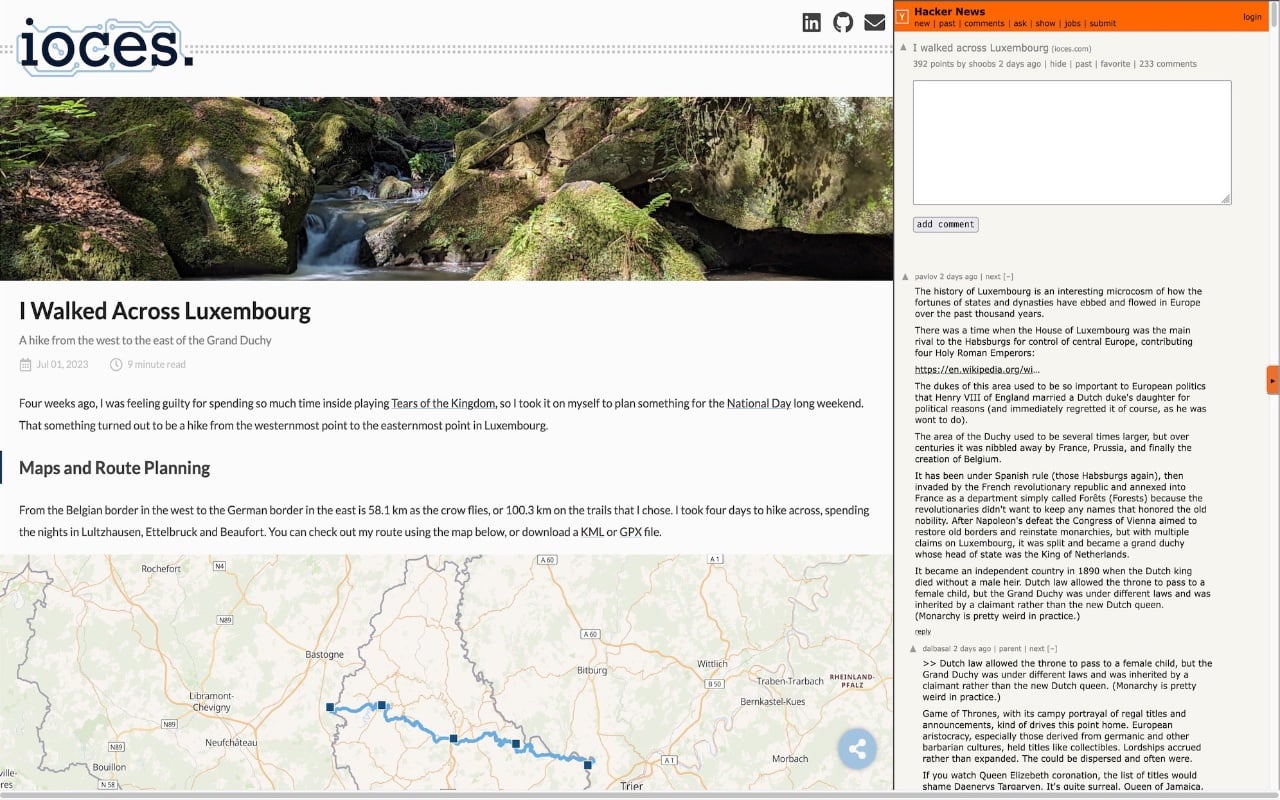1280x800 pixels.
Task: Click the '9 minute read' label
Action: [x=156, y=365]
